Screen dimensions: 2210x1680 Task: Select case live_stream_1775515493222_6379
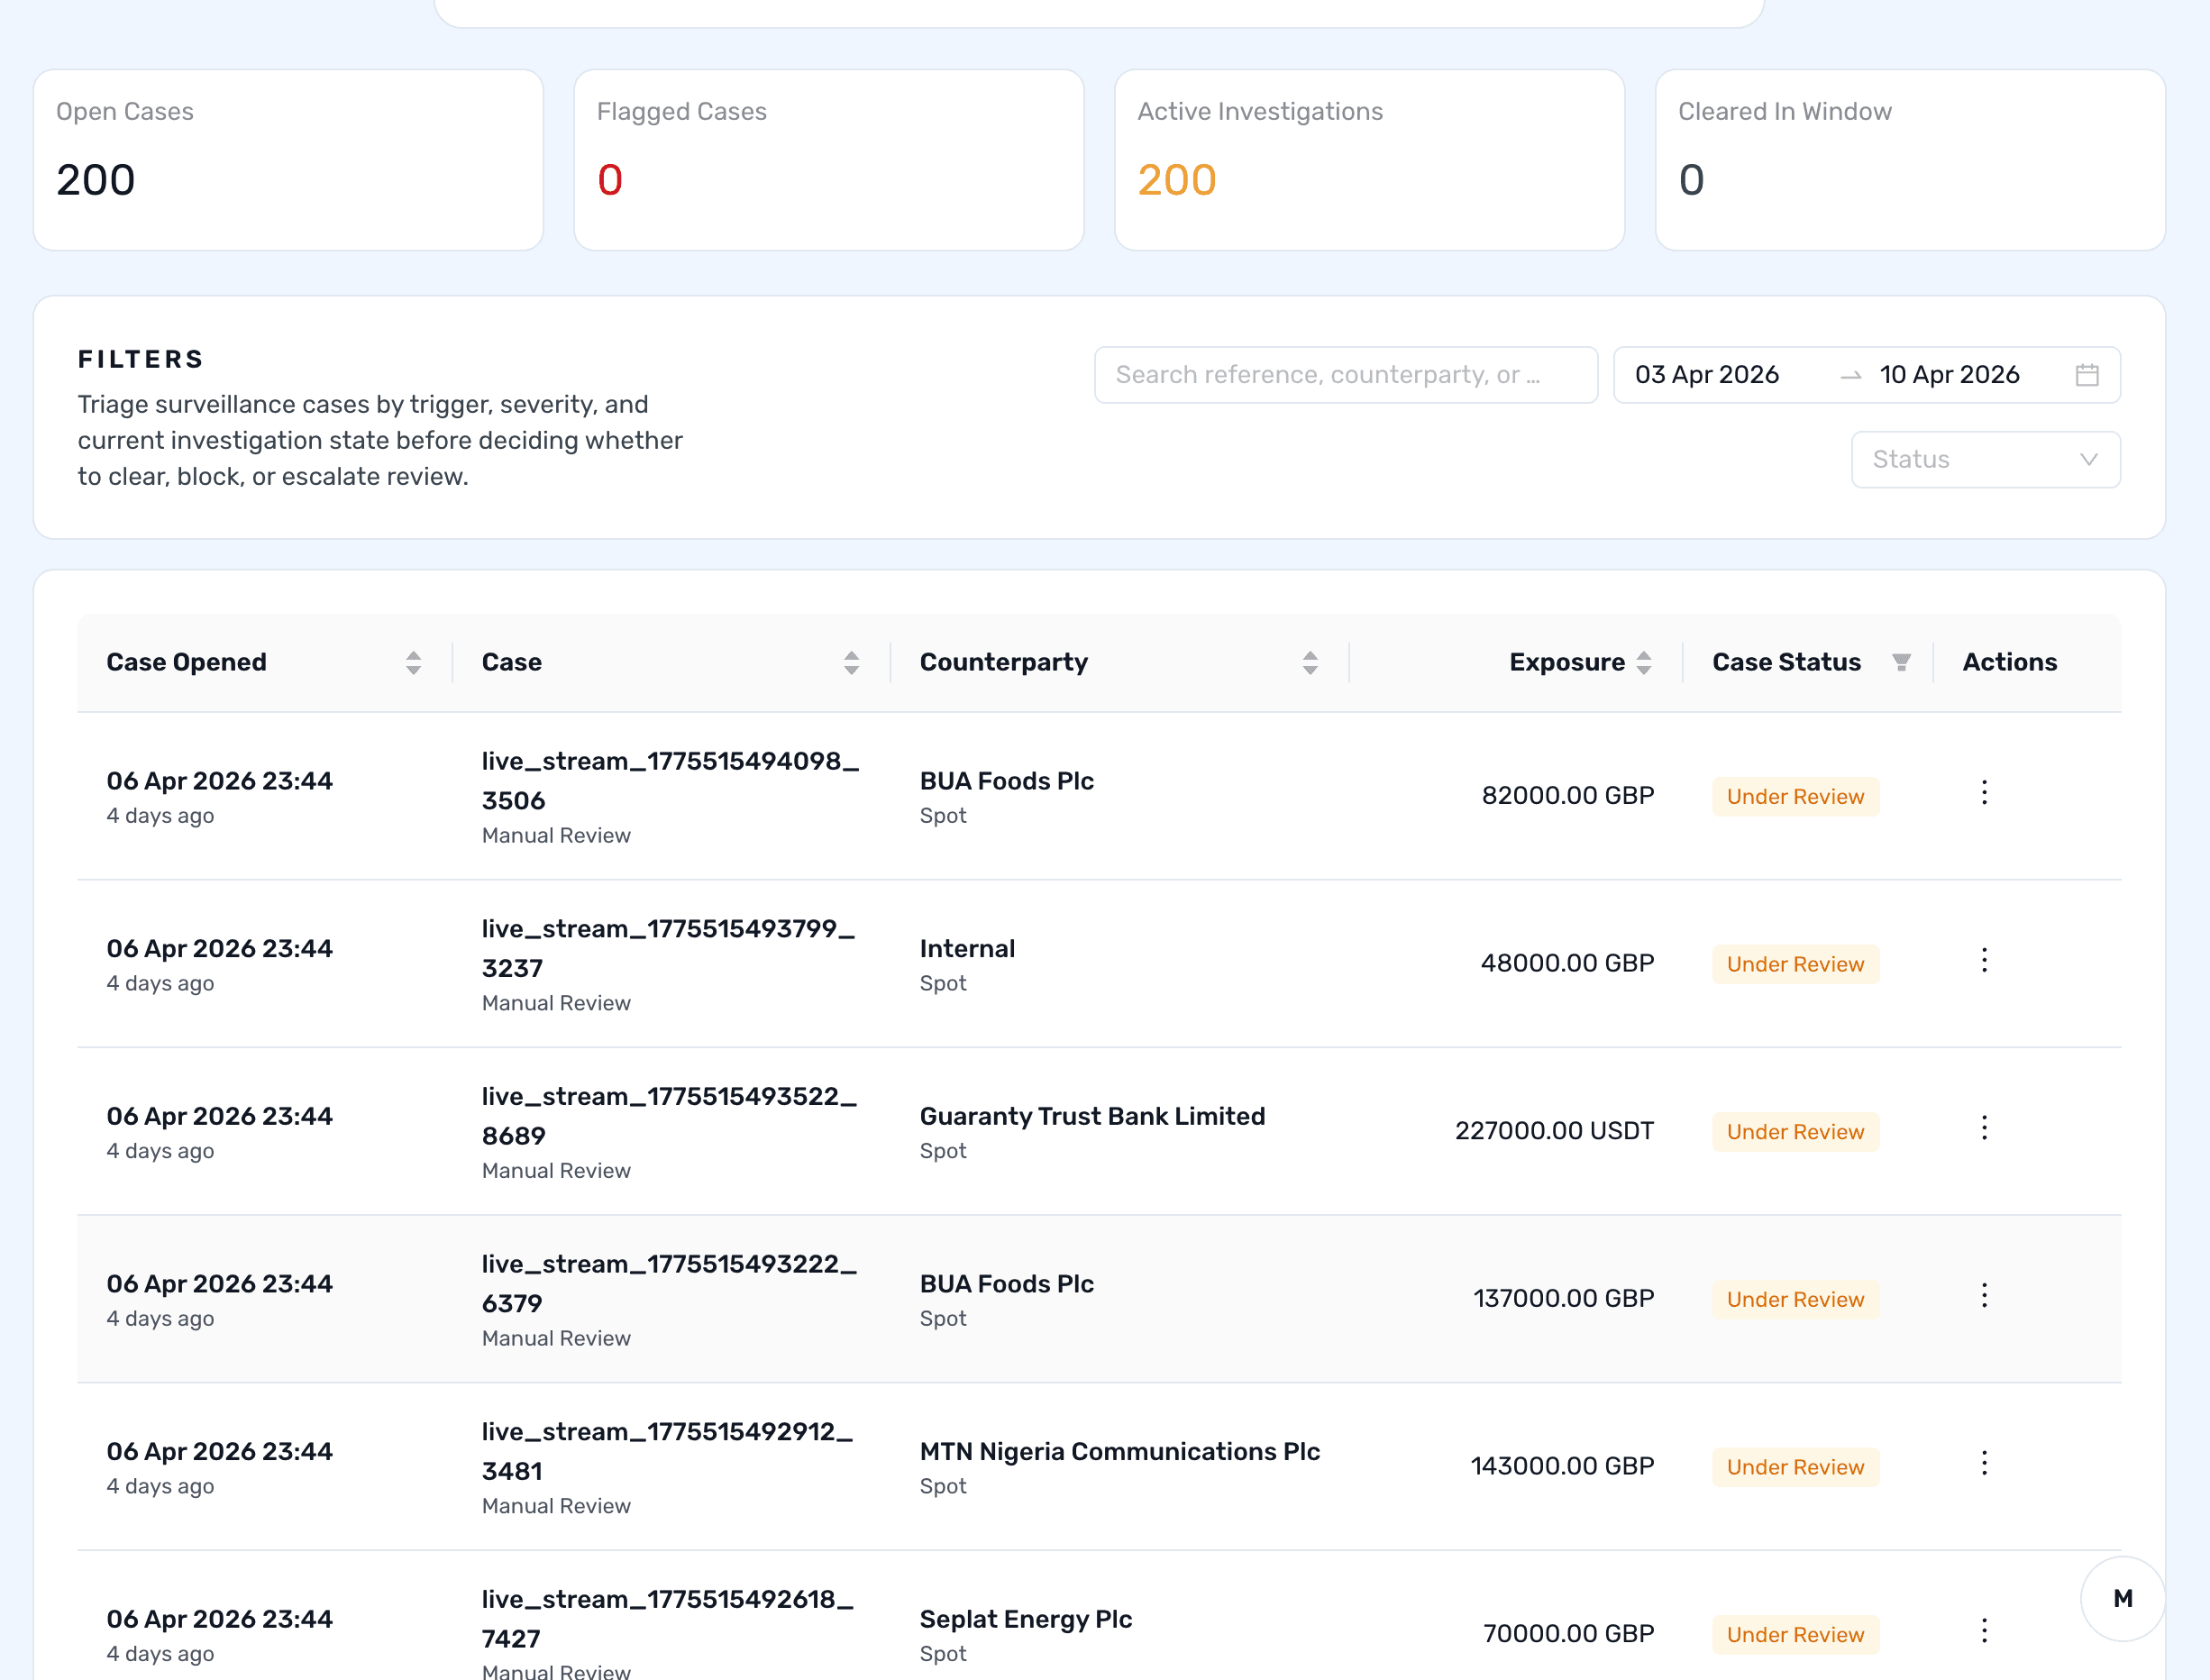pyautogui.click(x=669, y=1284)
